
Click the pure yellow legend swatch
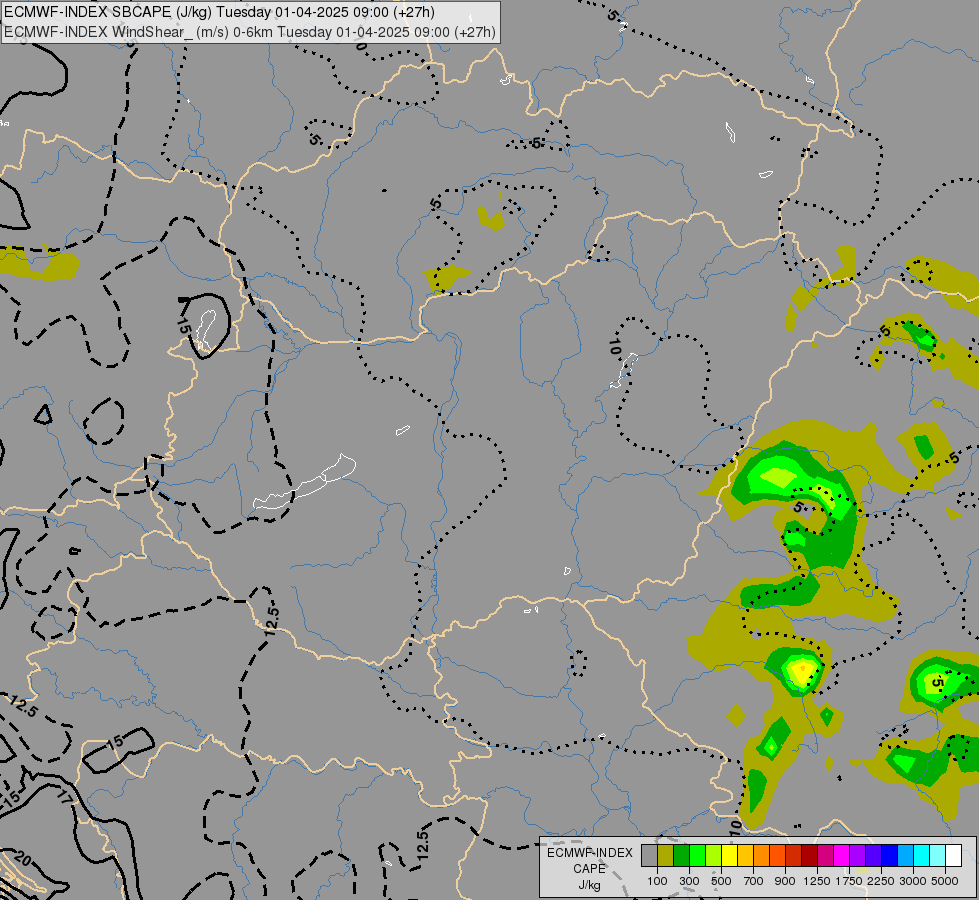point(729,856)
